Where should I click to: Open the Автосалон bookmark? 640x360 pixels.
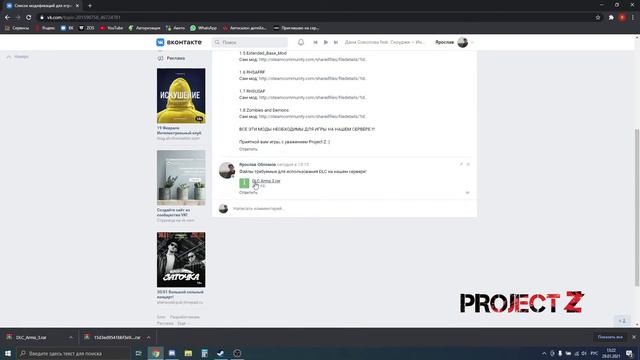[x=244, y=28]
